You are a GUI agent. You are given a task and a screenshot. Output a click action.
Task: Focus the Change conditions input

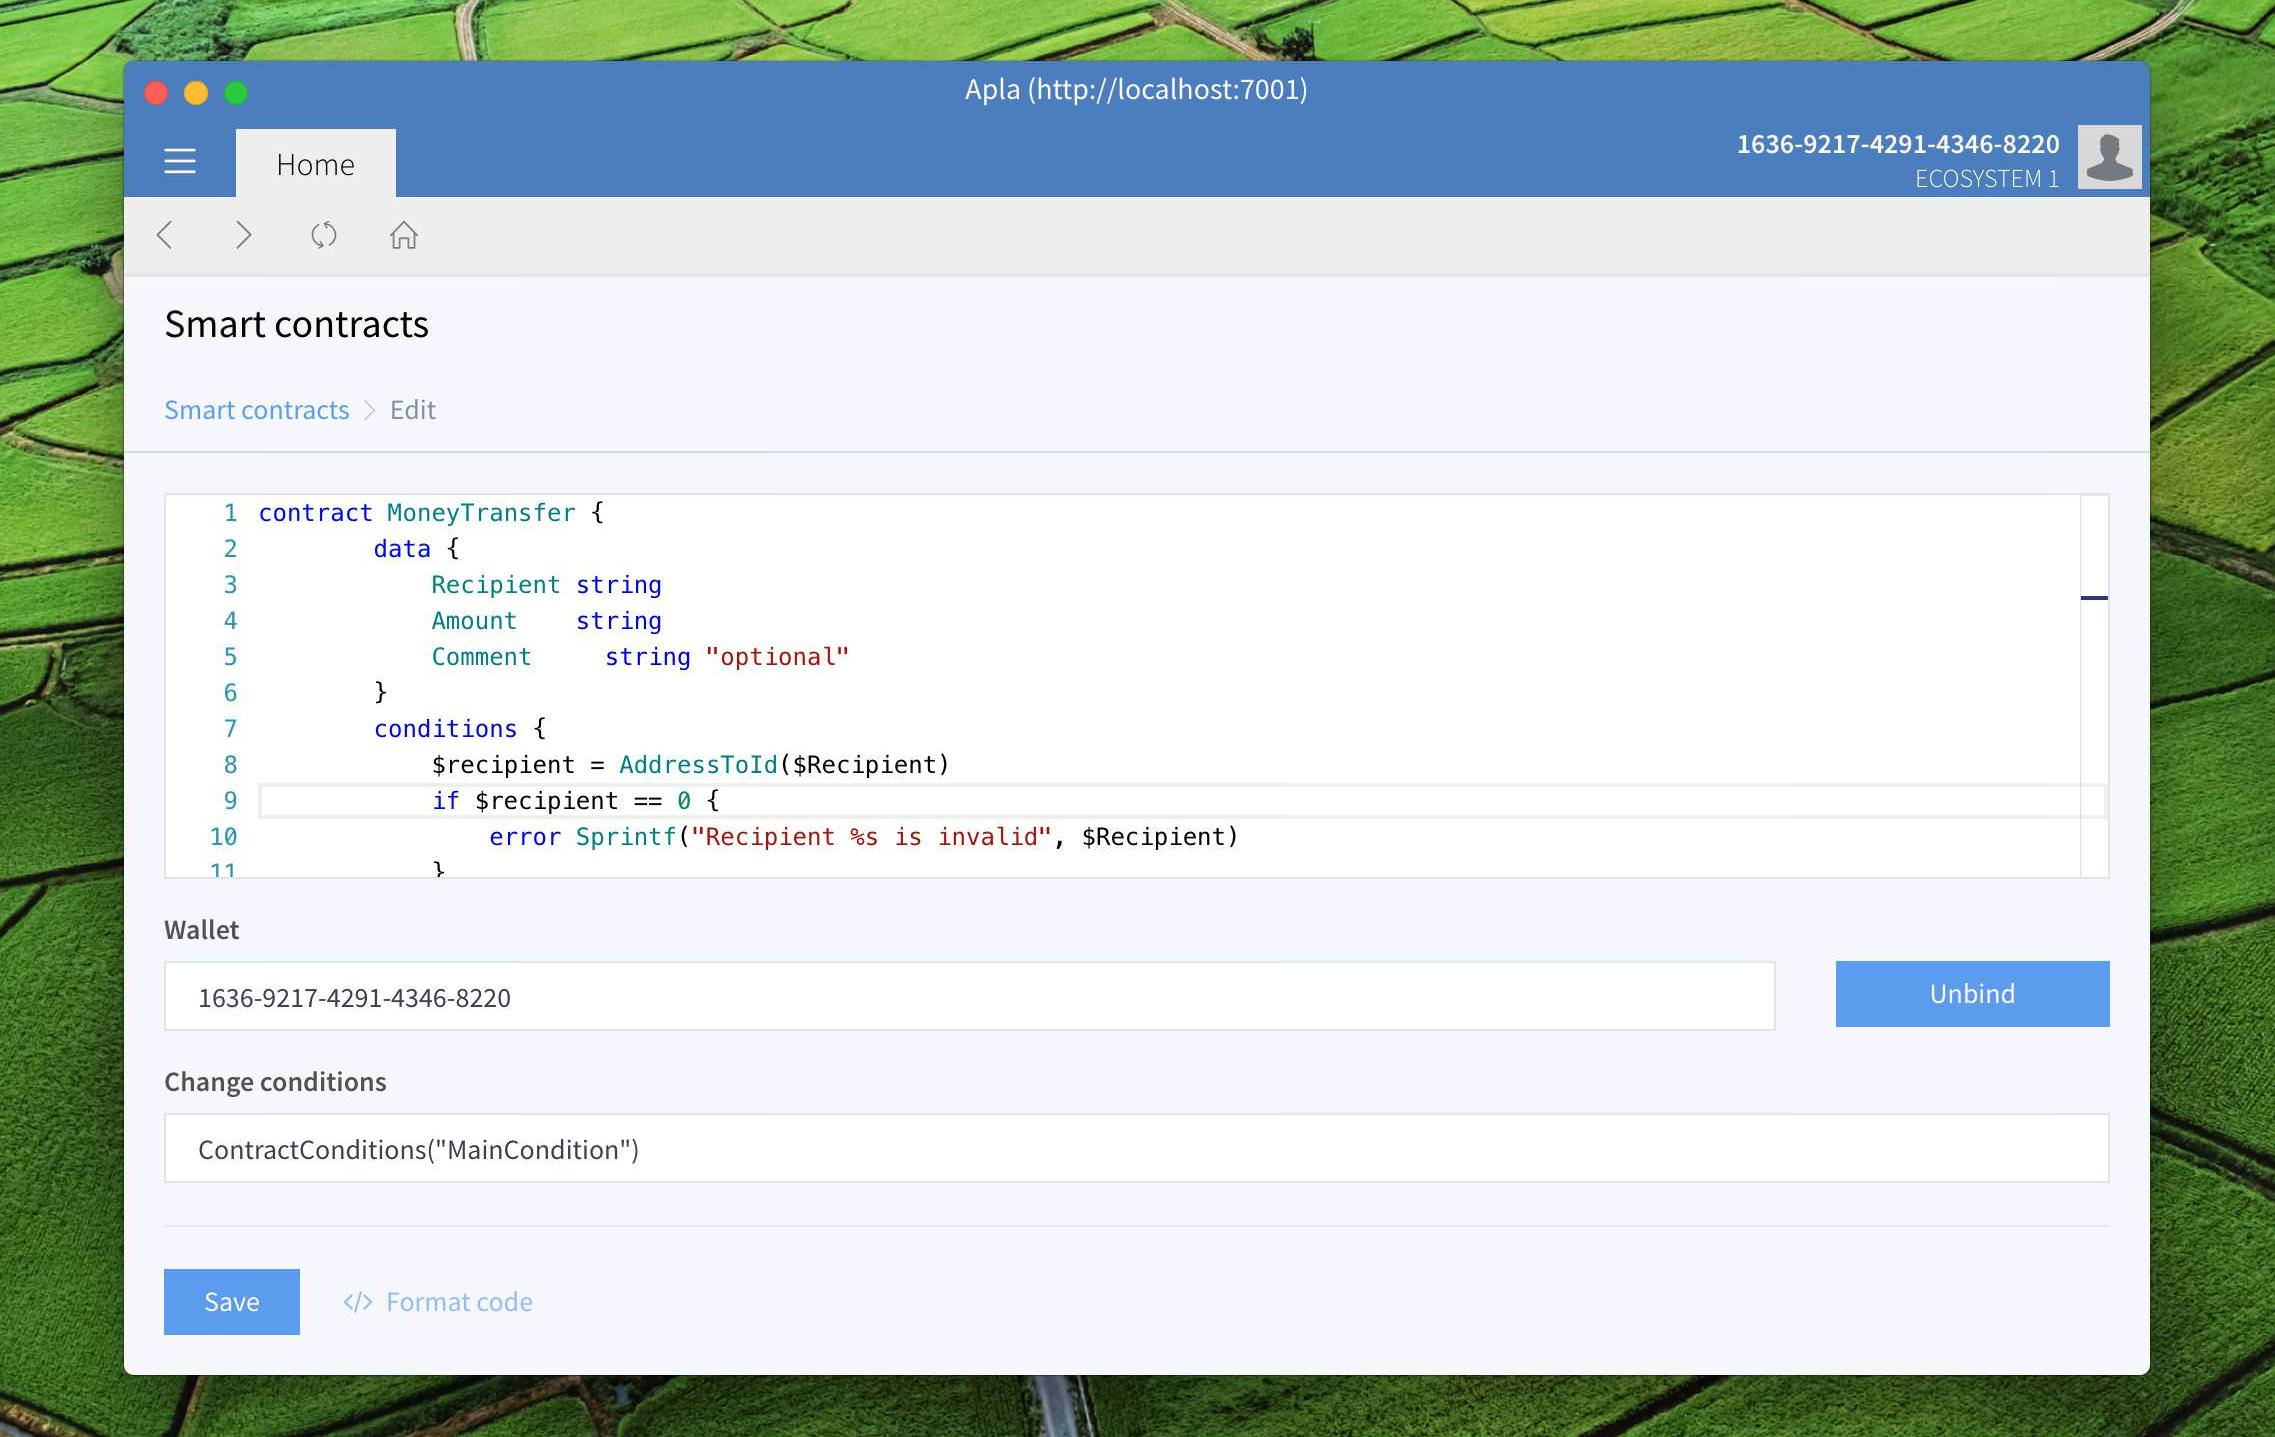[1136, 1149]
